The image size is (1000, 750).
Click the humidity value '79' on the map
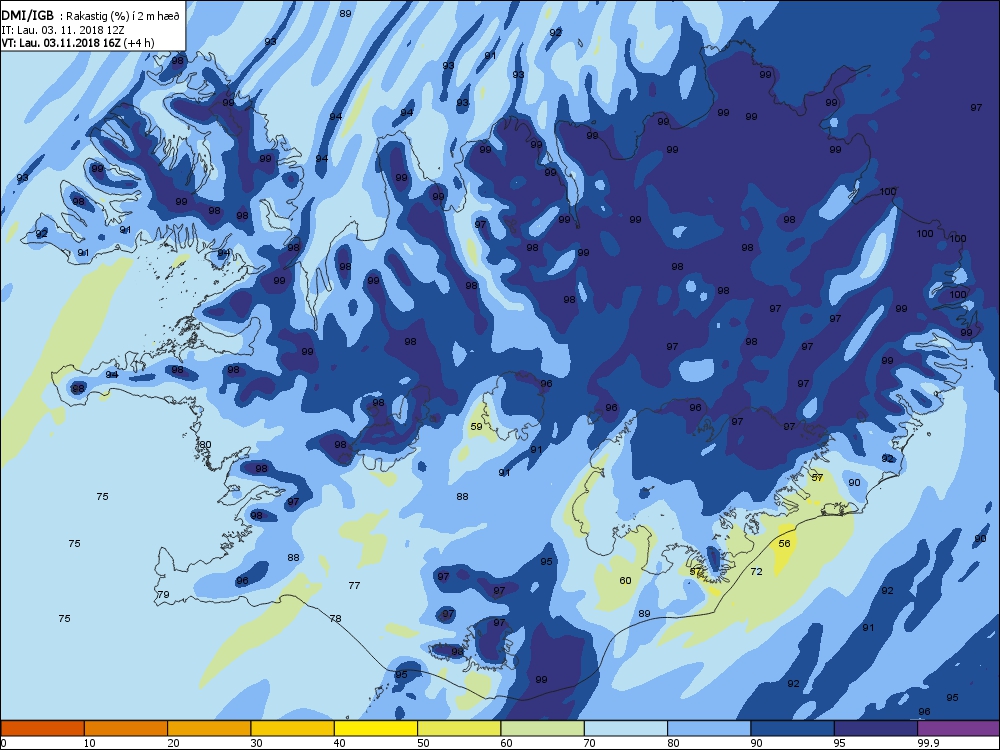pyautogui.click(x=163, y=594)
